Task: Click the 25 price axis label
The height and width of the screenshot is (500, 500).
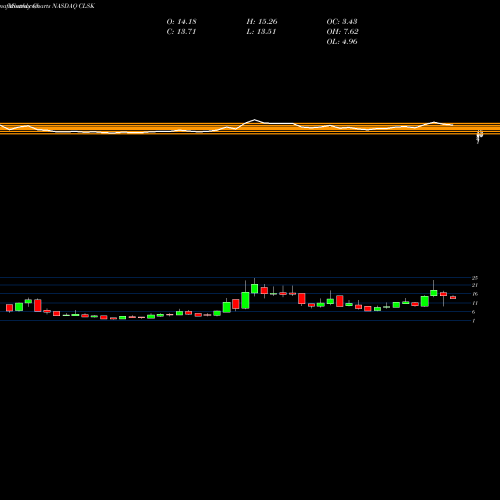Action: tap(475, 278)
